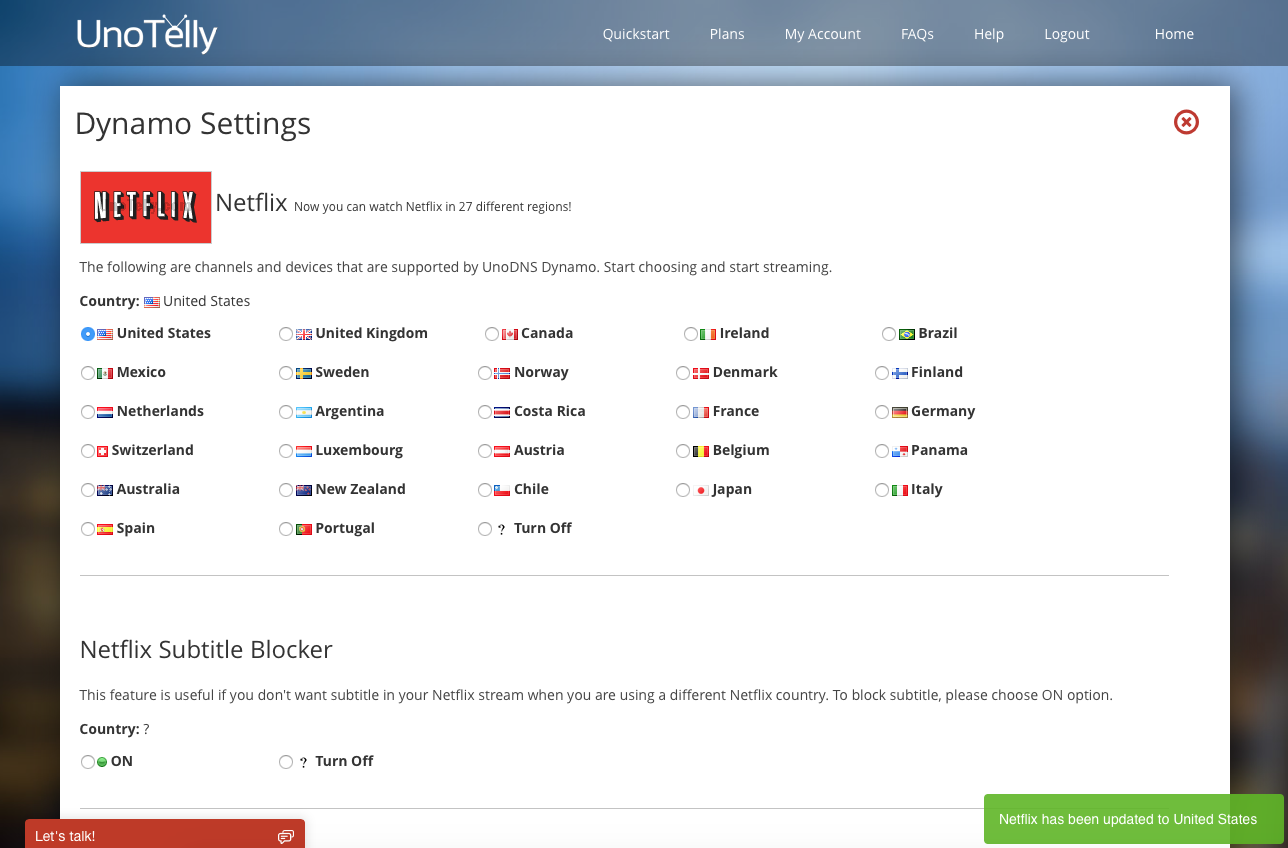Click the Sweden flag icon
1288x848 pixels.
coord(304,373)
